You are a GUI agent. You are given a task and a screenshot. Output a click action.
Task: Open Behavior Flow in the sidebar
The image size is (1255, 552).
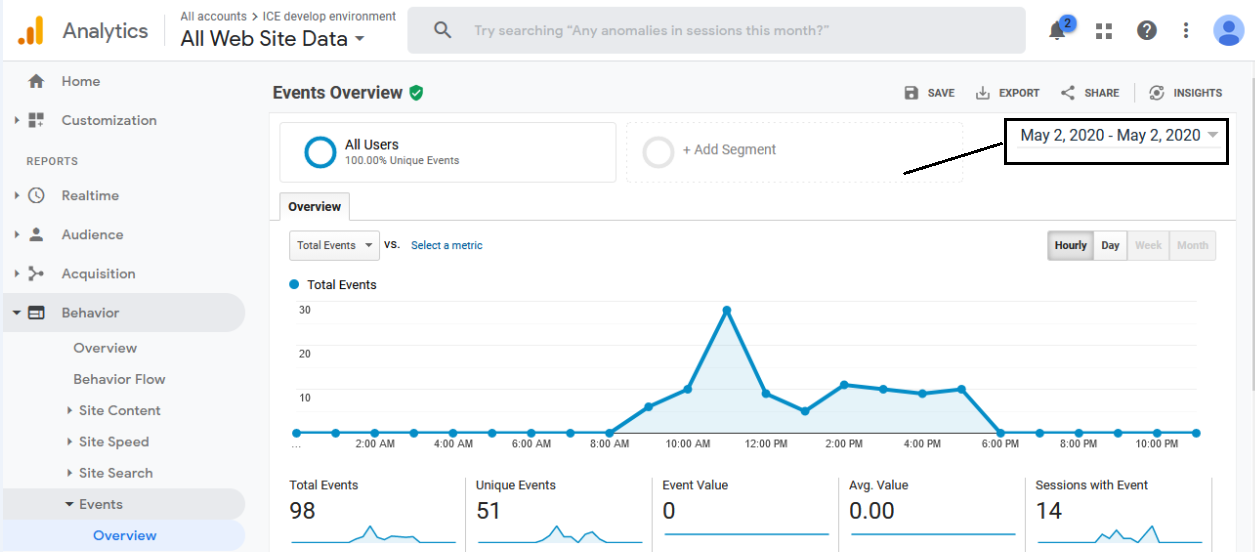tap(119, 379)
